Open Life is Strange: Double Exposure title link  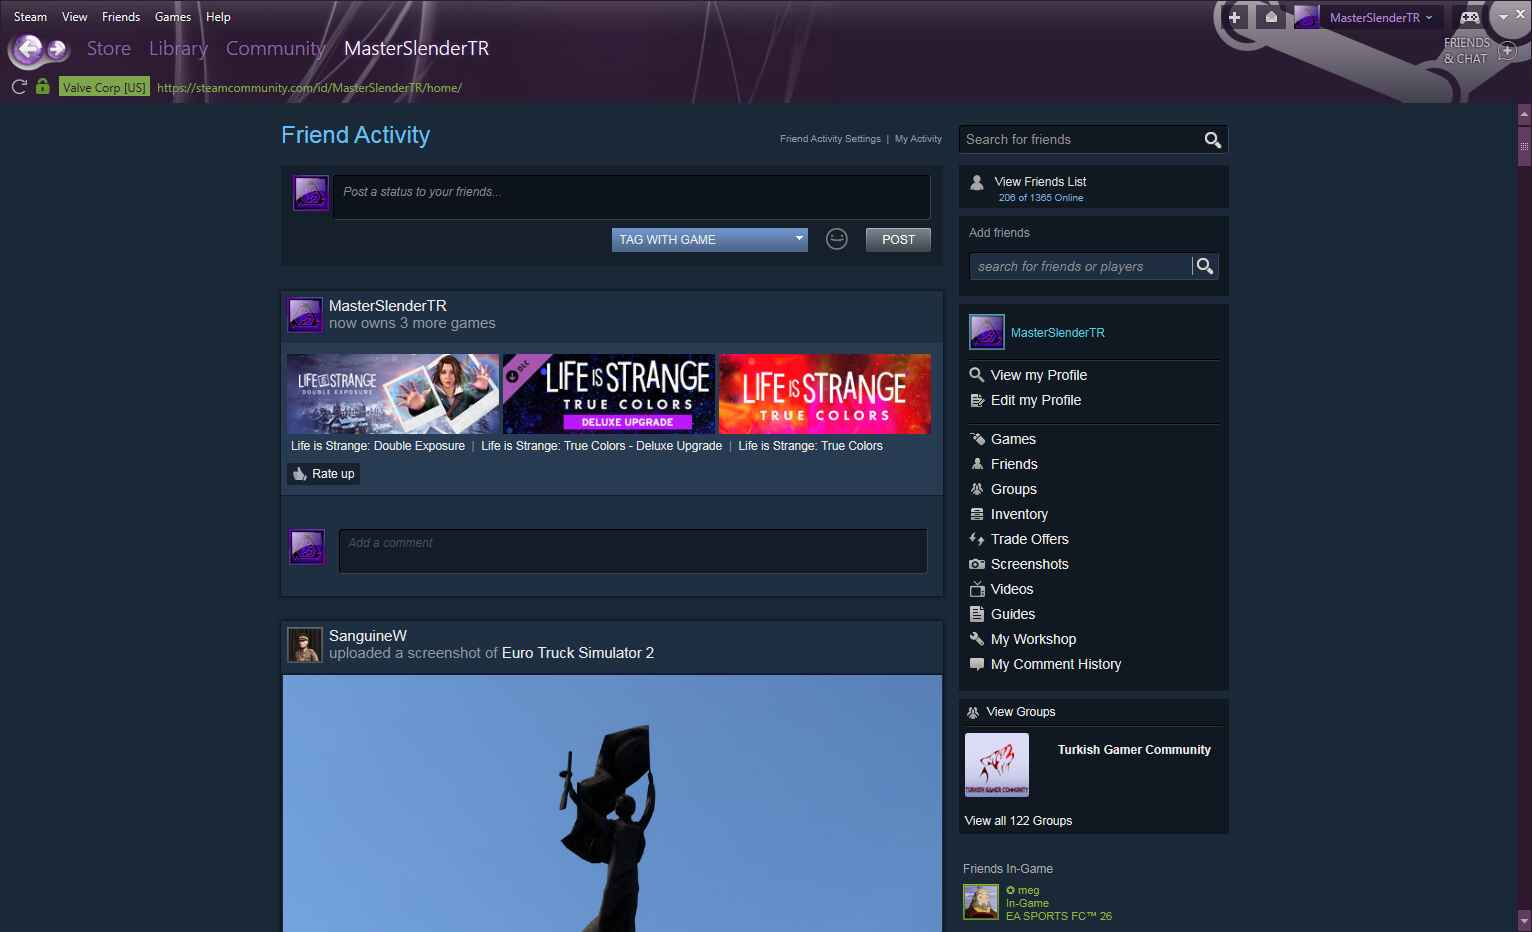[x=378, y=446]
